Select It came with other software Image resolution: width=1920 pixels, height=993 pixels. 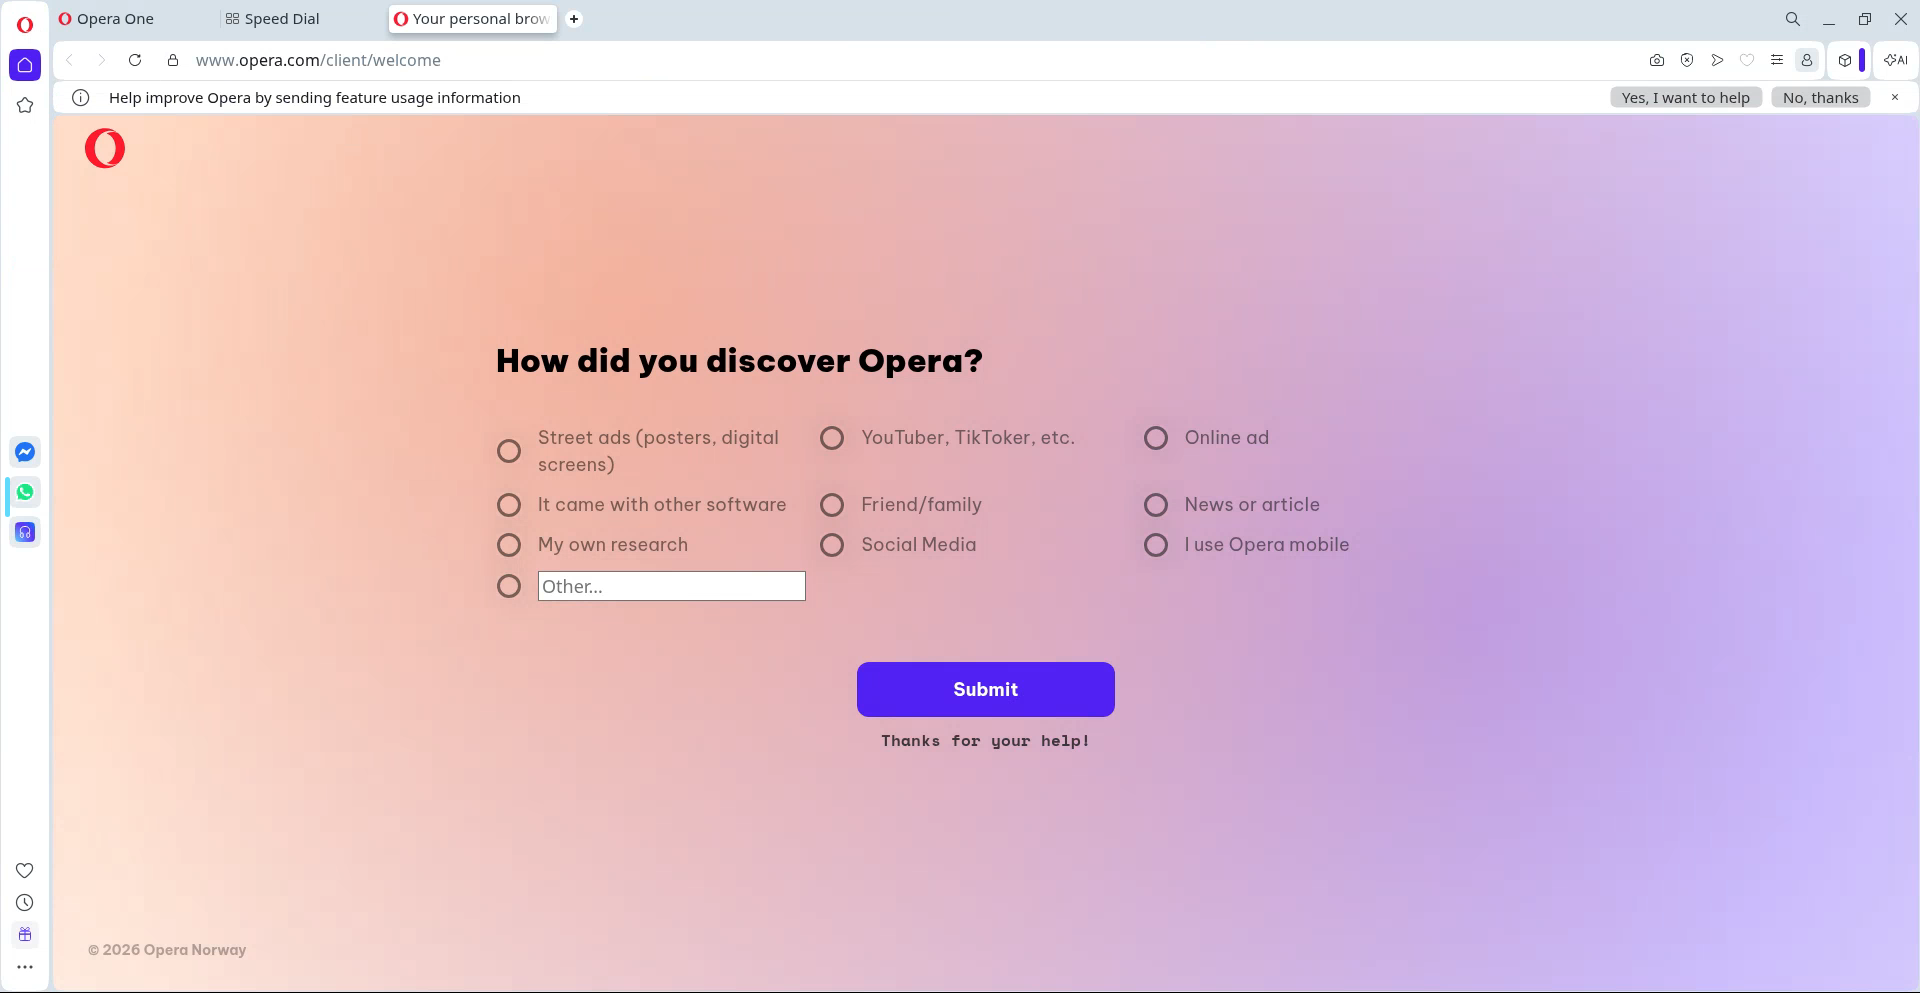(509, 505)
